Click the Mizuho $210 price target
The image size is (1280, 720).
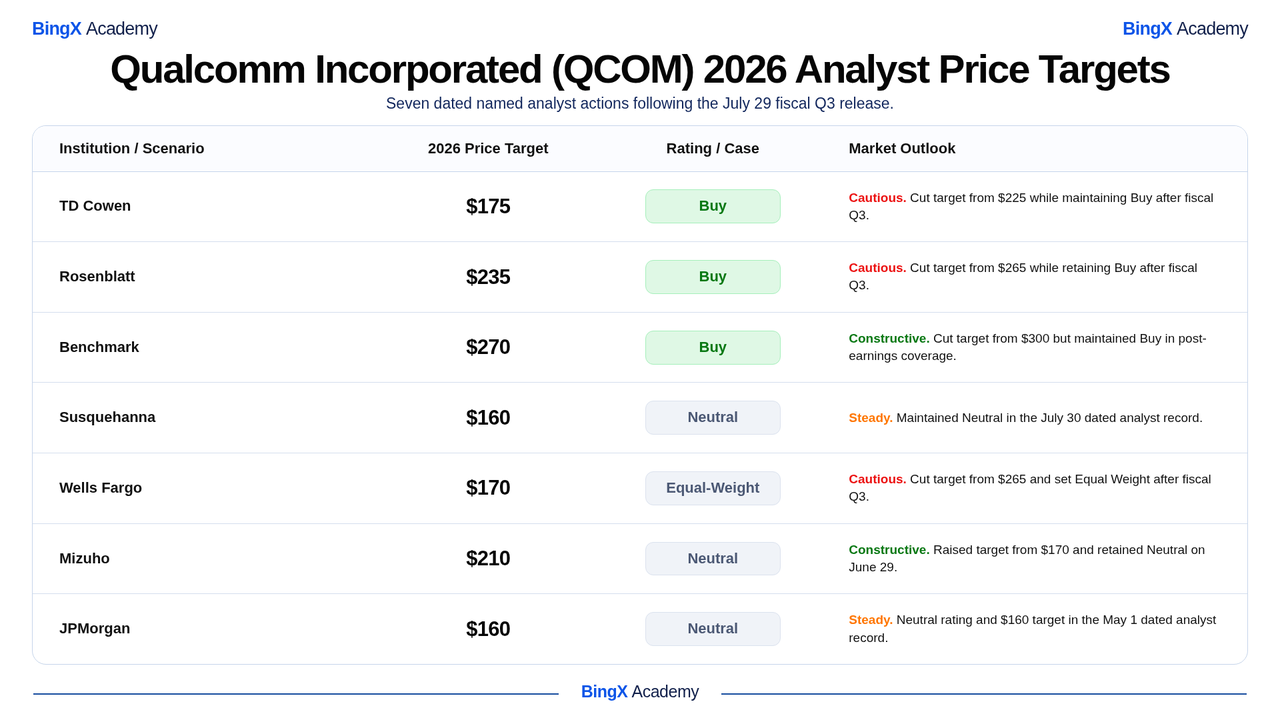[x=488, y=559]
